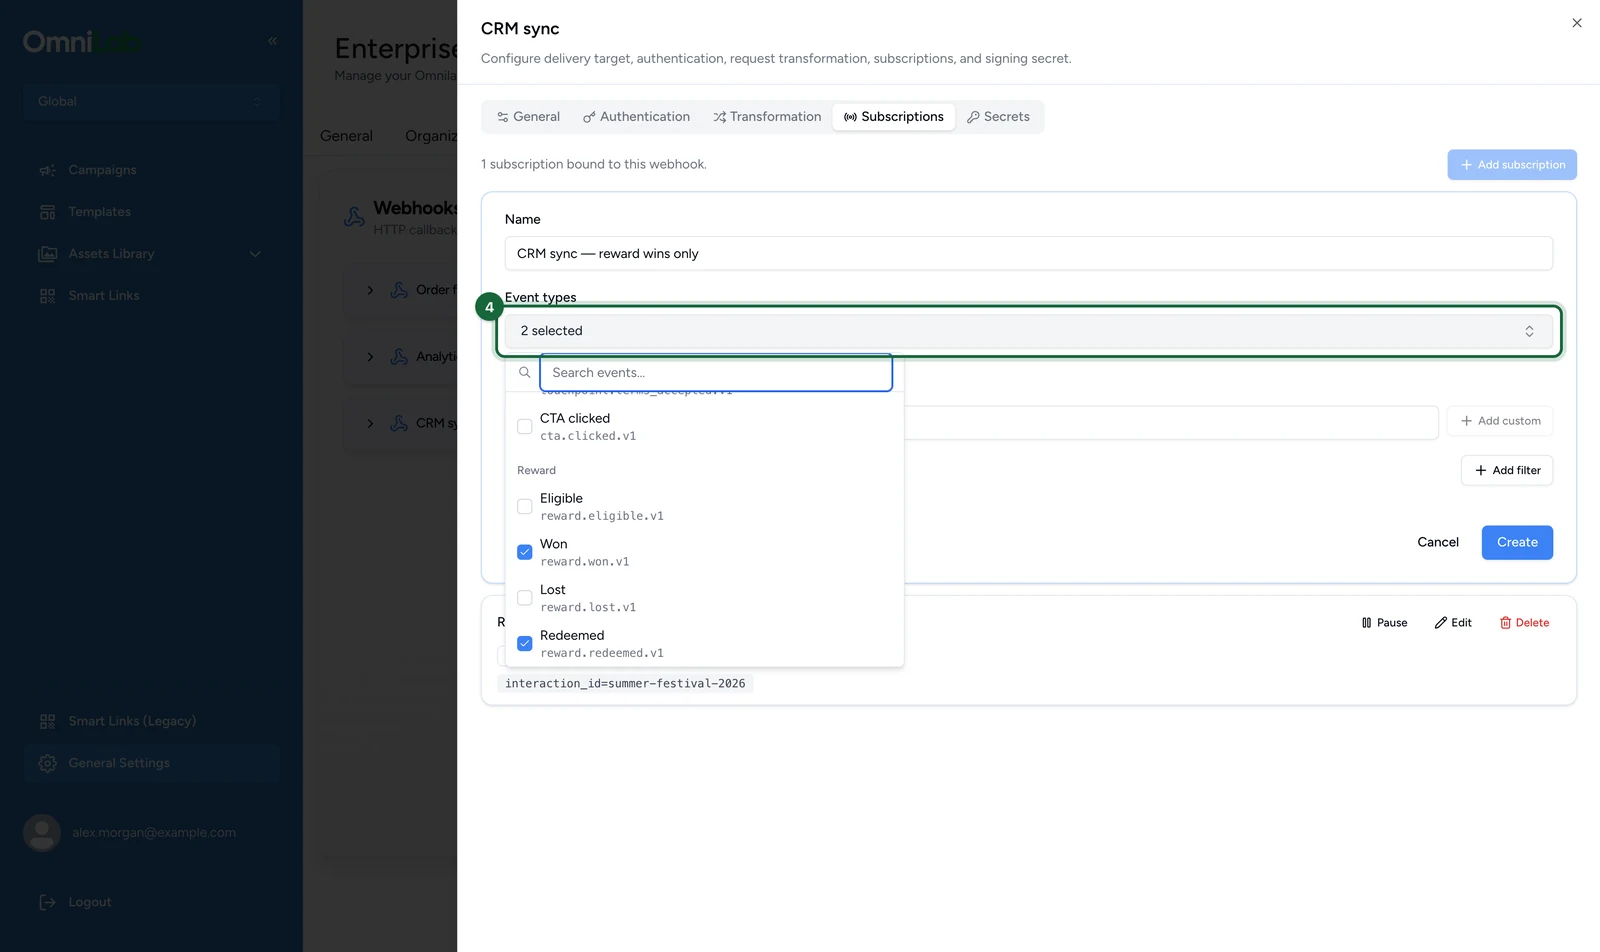Click the interaction_id=summer-festival-2026 filter tag
Screen dimensions: 1600x952
click(x=625, y=684)
